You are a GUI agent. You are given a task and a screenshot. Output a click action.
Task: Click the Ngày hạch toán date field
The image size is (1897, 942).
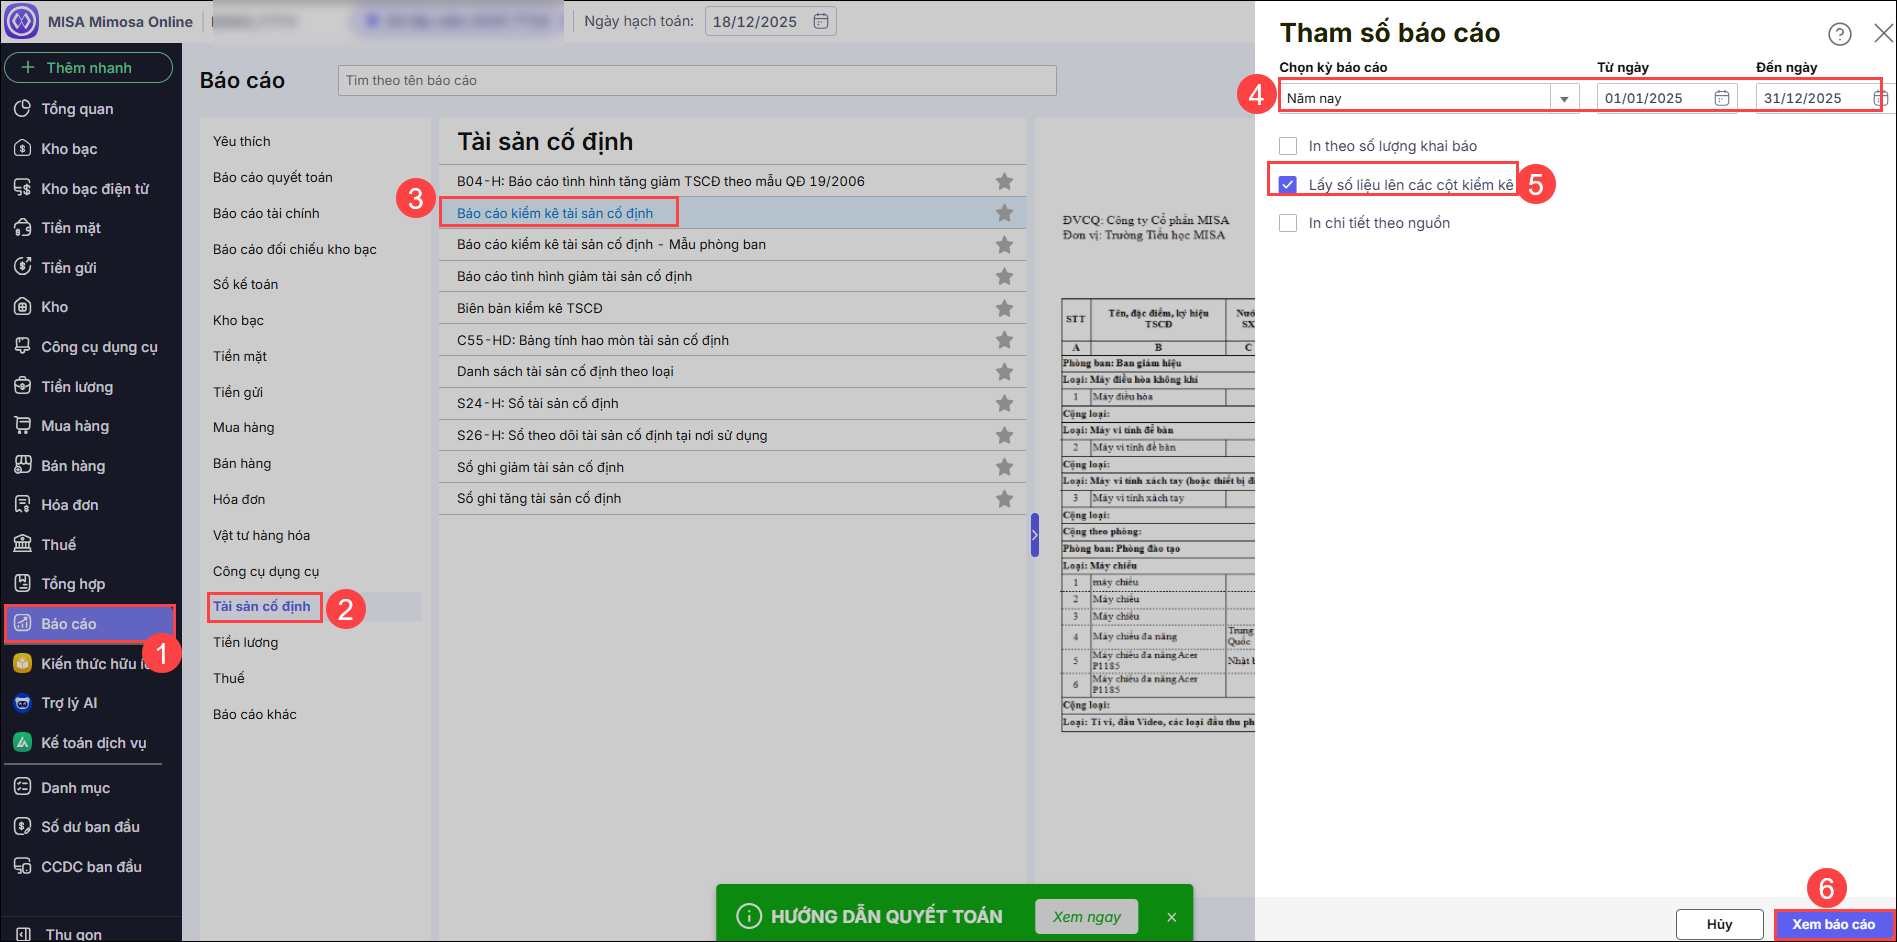point(771,21)
